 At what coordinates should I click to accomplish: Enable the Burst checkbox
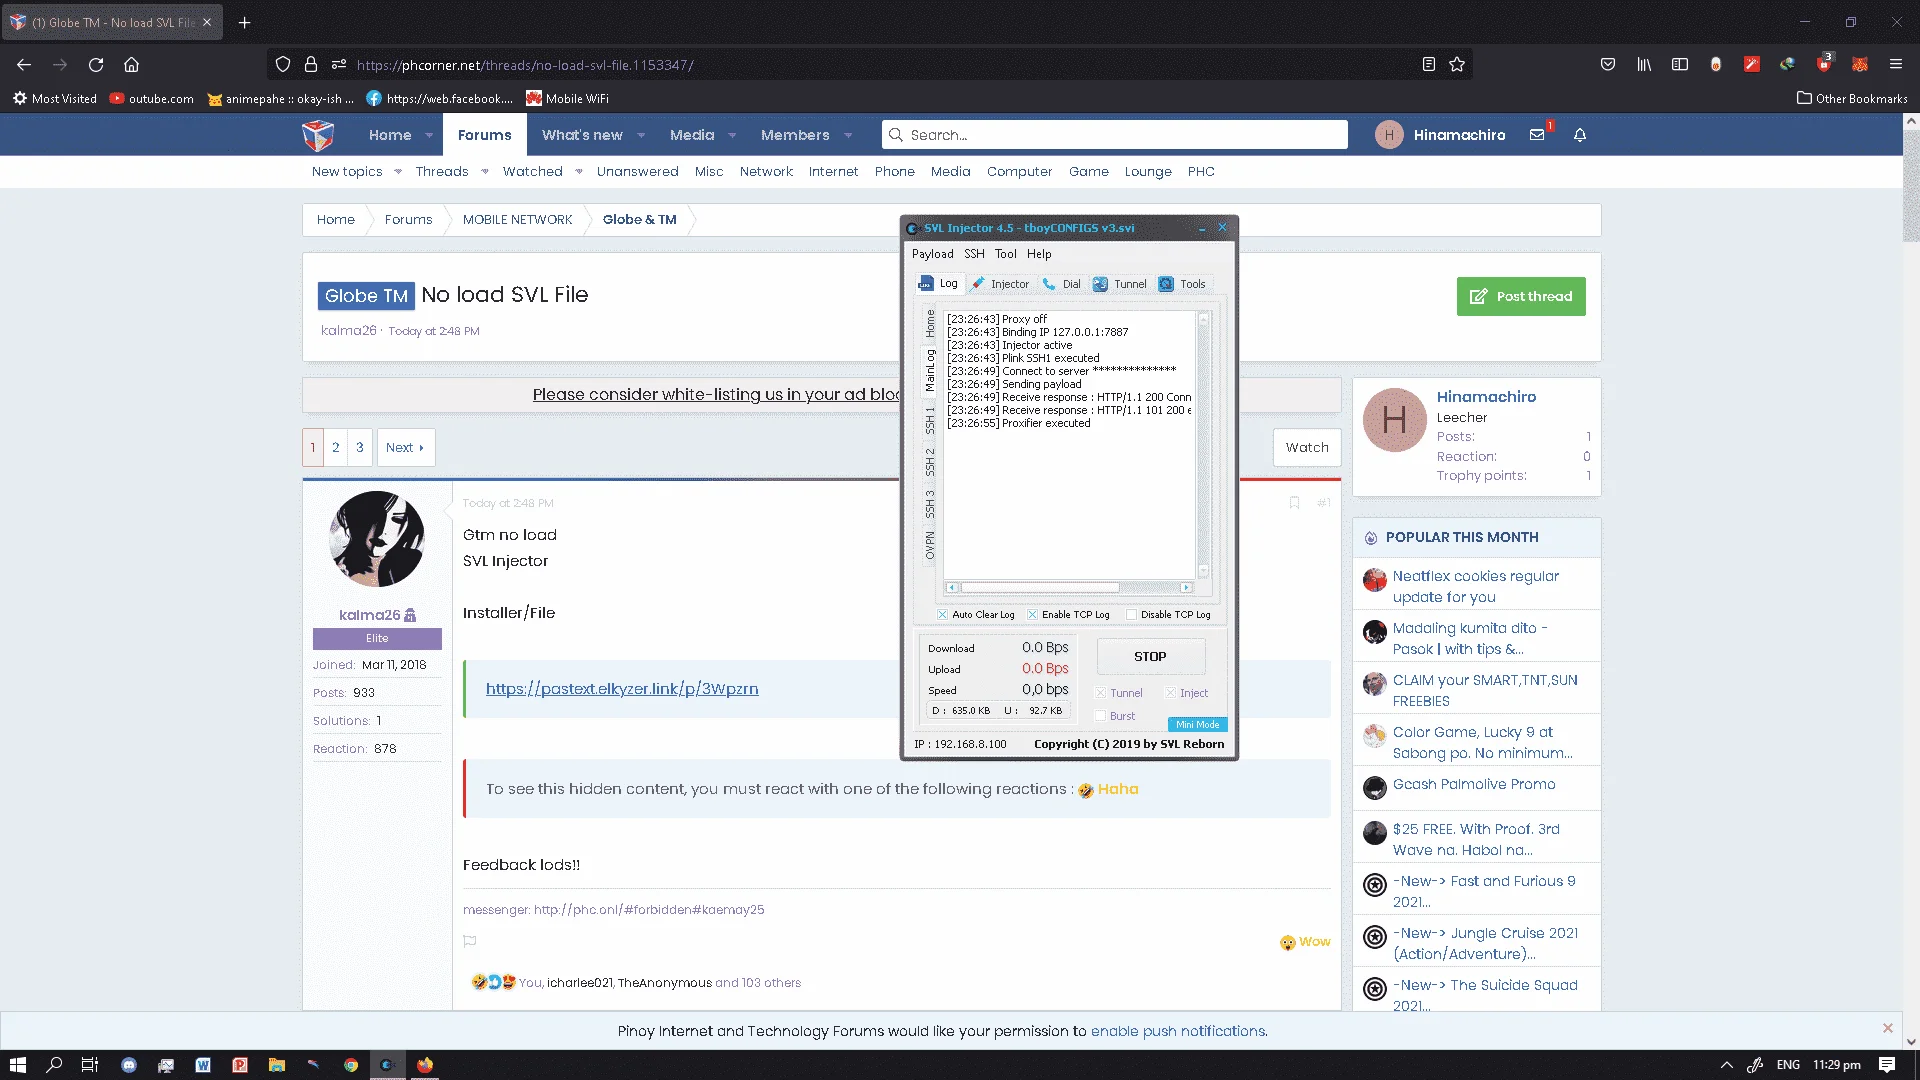pos(1100,716)
